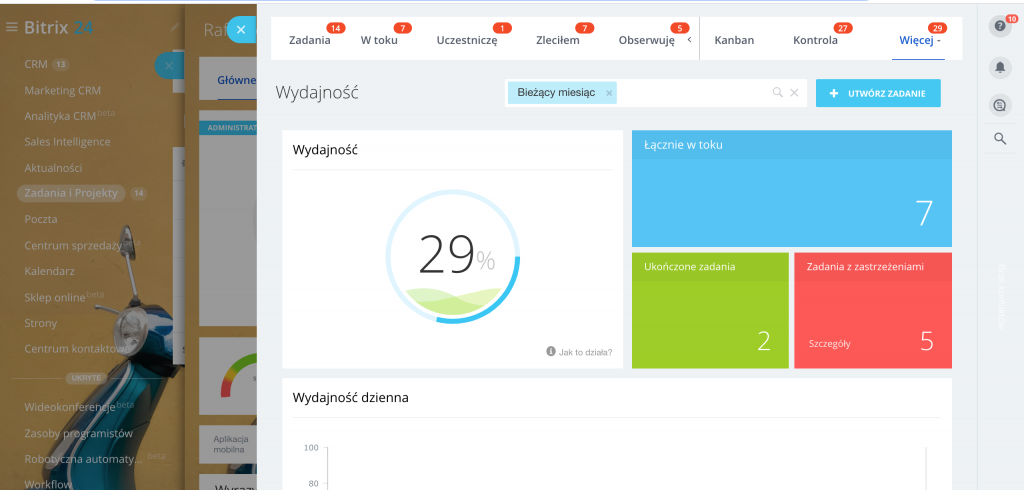Toggle the hamburger menu next to Bitrix 24
Image resolution: width=1024 pixels, height=490 pixels.
pos(12,27)
